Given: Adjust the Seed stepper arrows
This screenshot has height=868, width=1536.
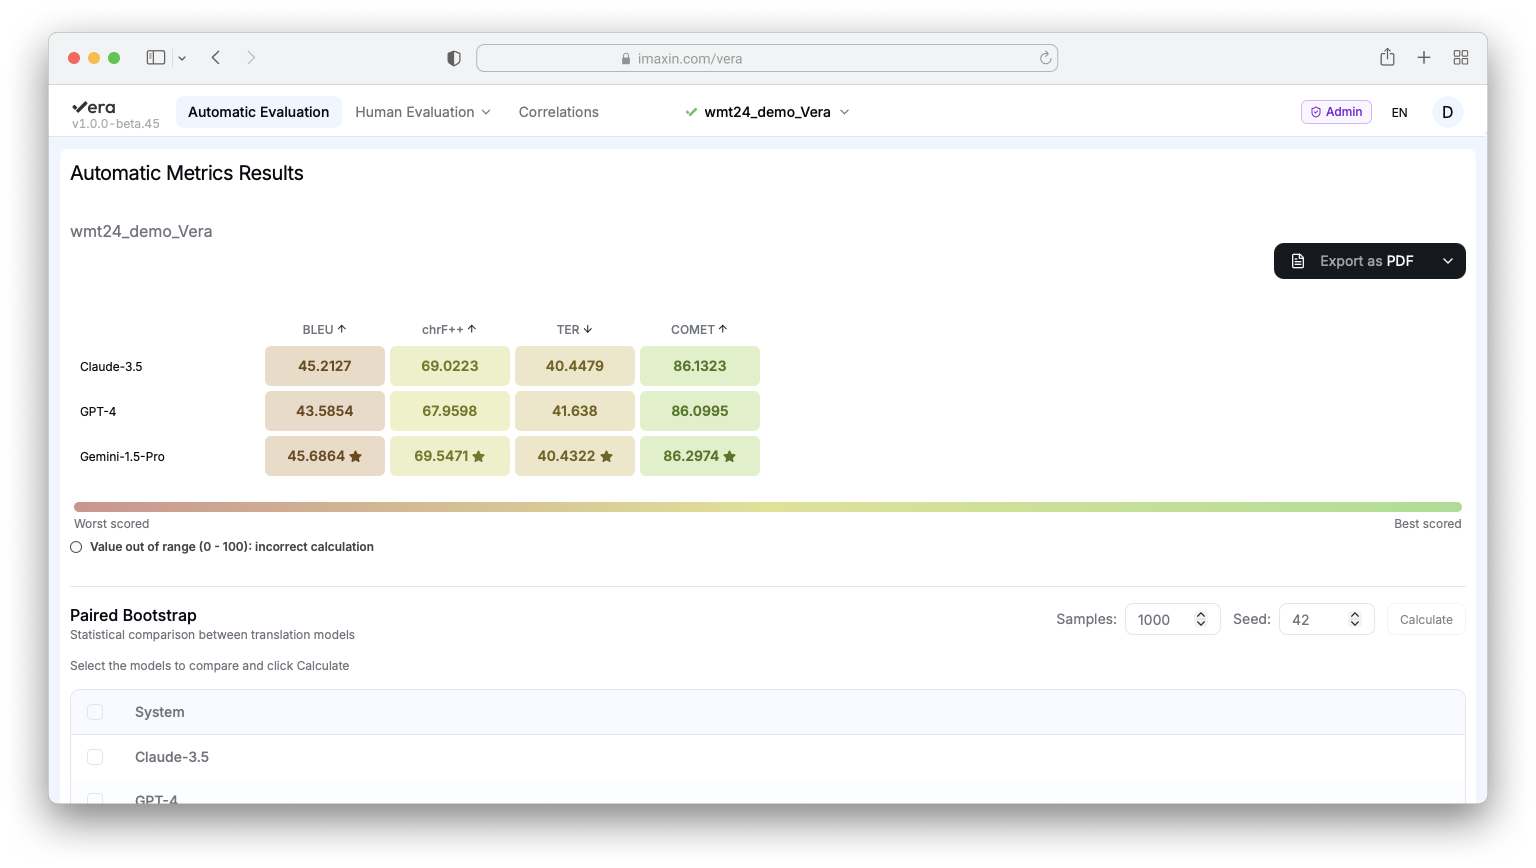Looking at the screenshot, I should point(1355,620).
